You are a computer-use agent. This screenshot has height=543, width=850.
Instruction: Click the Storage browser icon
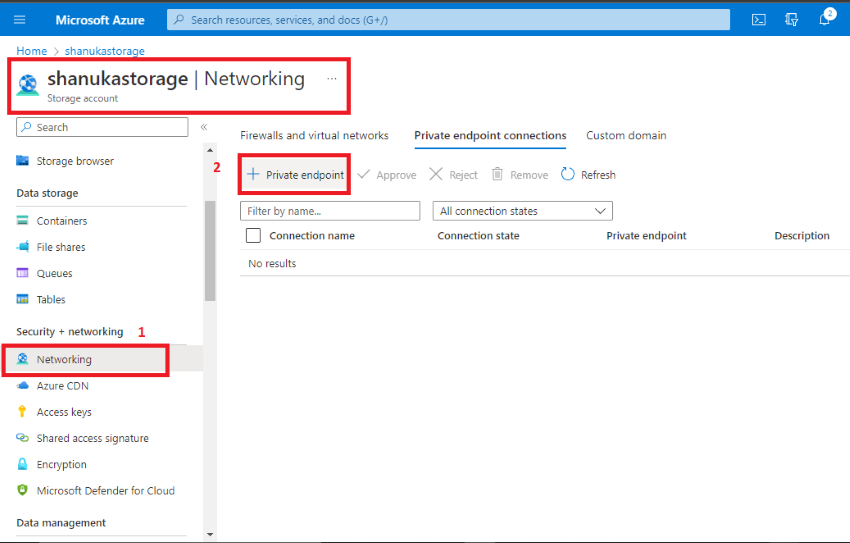[22, 160]
